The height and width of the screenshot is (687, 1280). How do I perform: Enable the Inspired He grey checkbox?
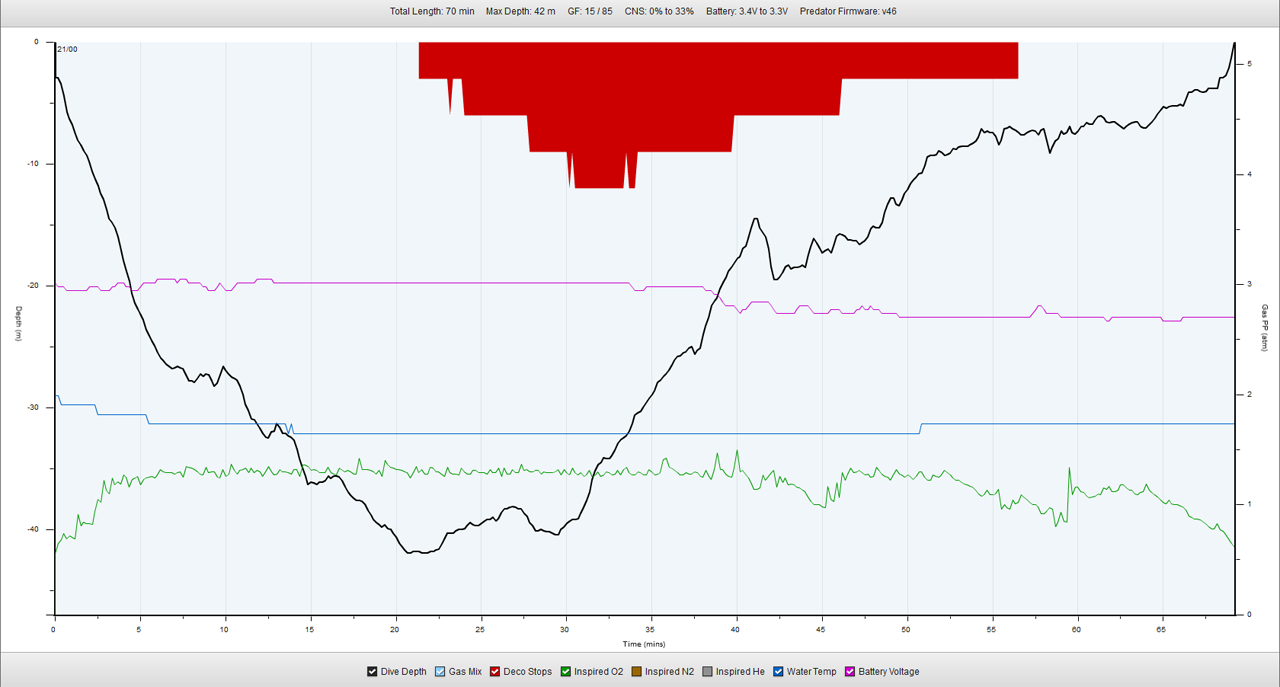click(x=707, y=672)
